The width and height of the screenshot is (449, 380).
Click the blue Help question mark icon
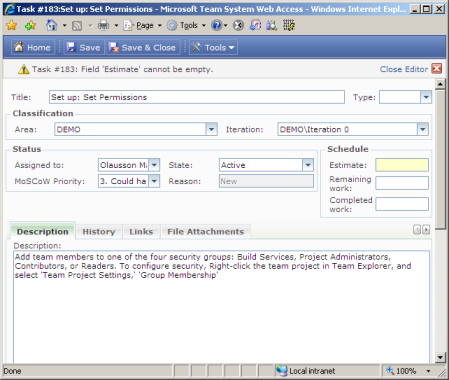[217, 25]
